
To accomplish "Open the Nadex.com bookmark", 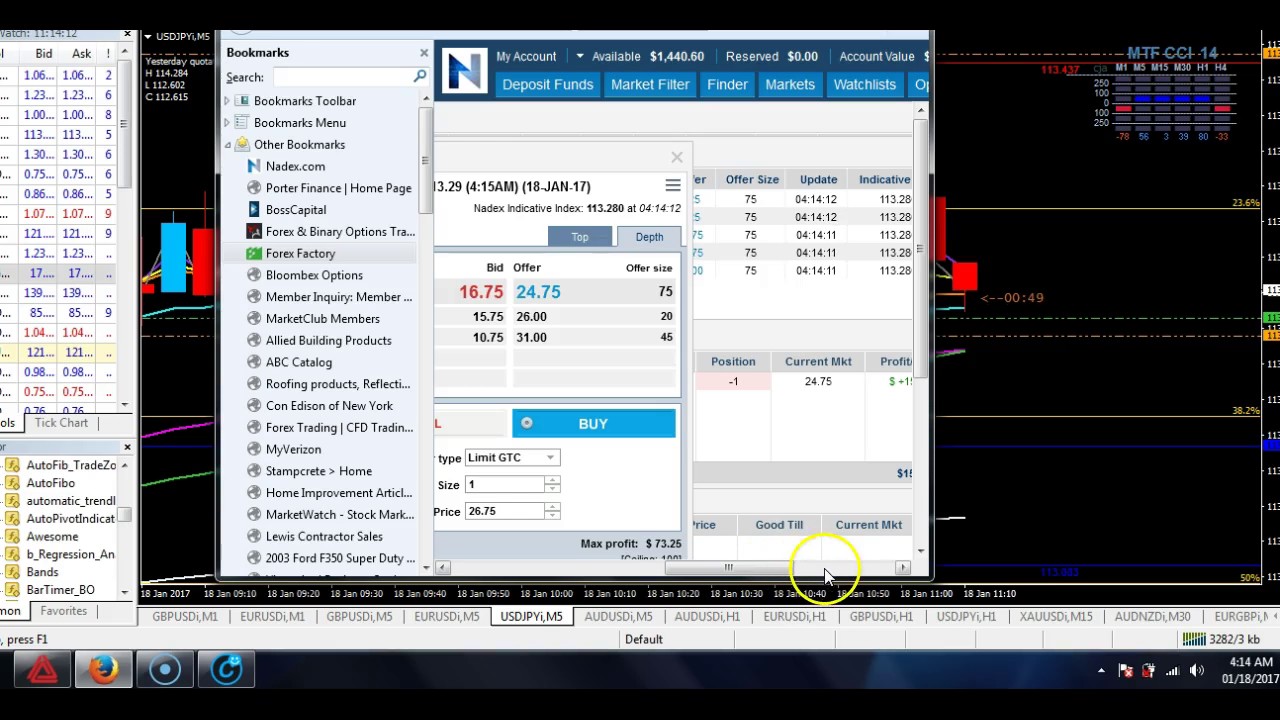I will tap(295, 166).
